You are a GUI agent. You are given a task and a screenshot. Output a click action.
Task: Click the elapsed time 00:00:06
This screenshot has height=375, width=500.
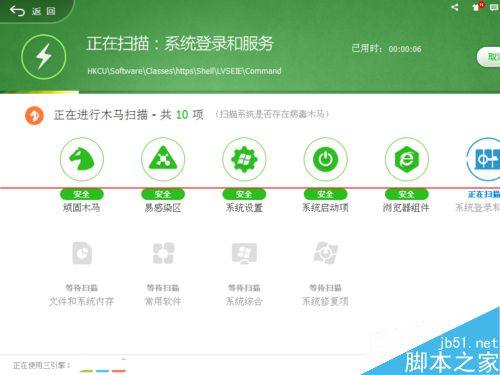405,49
